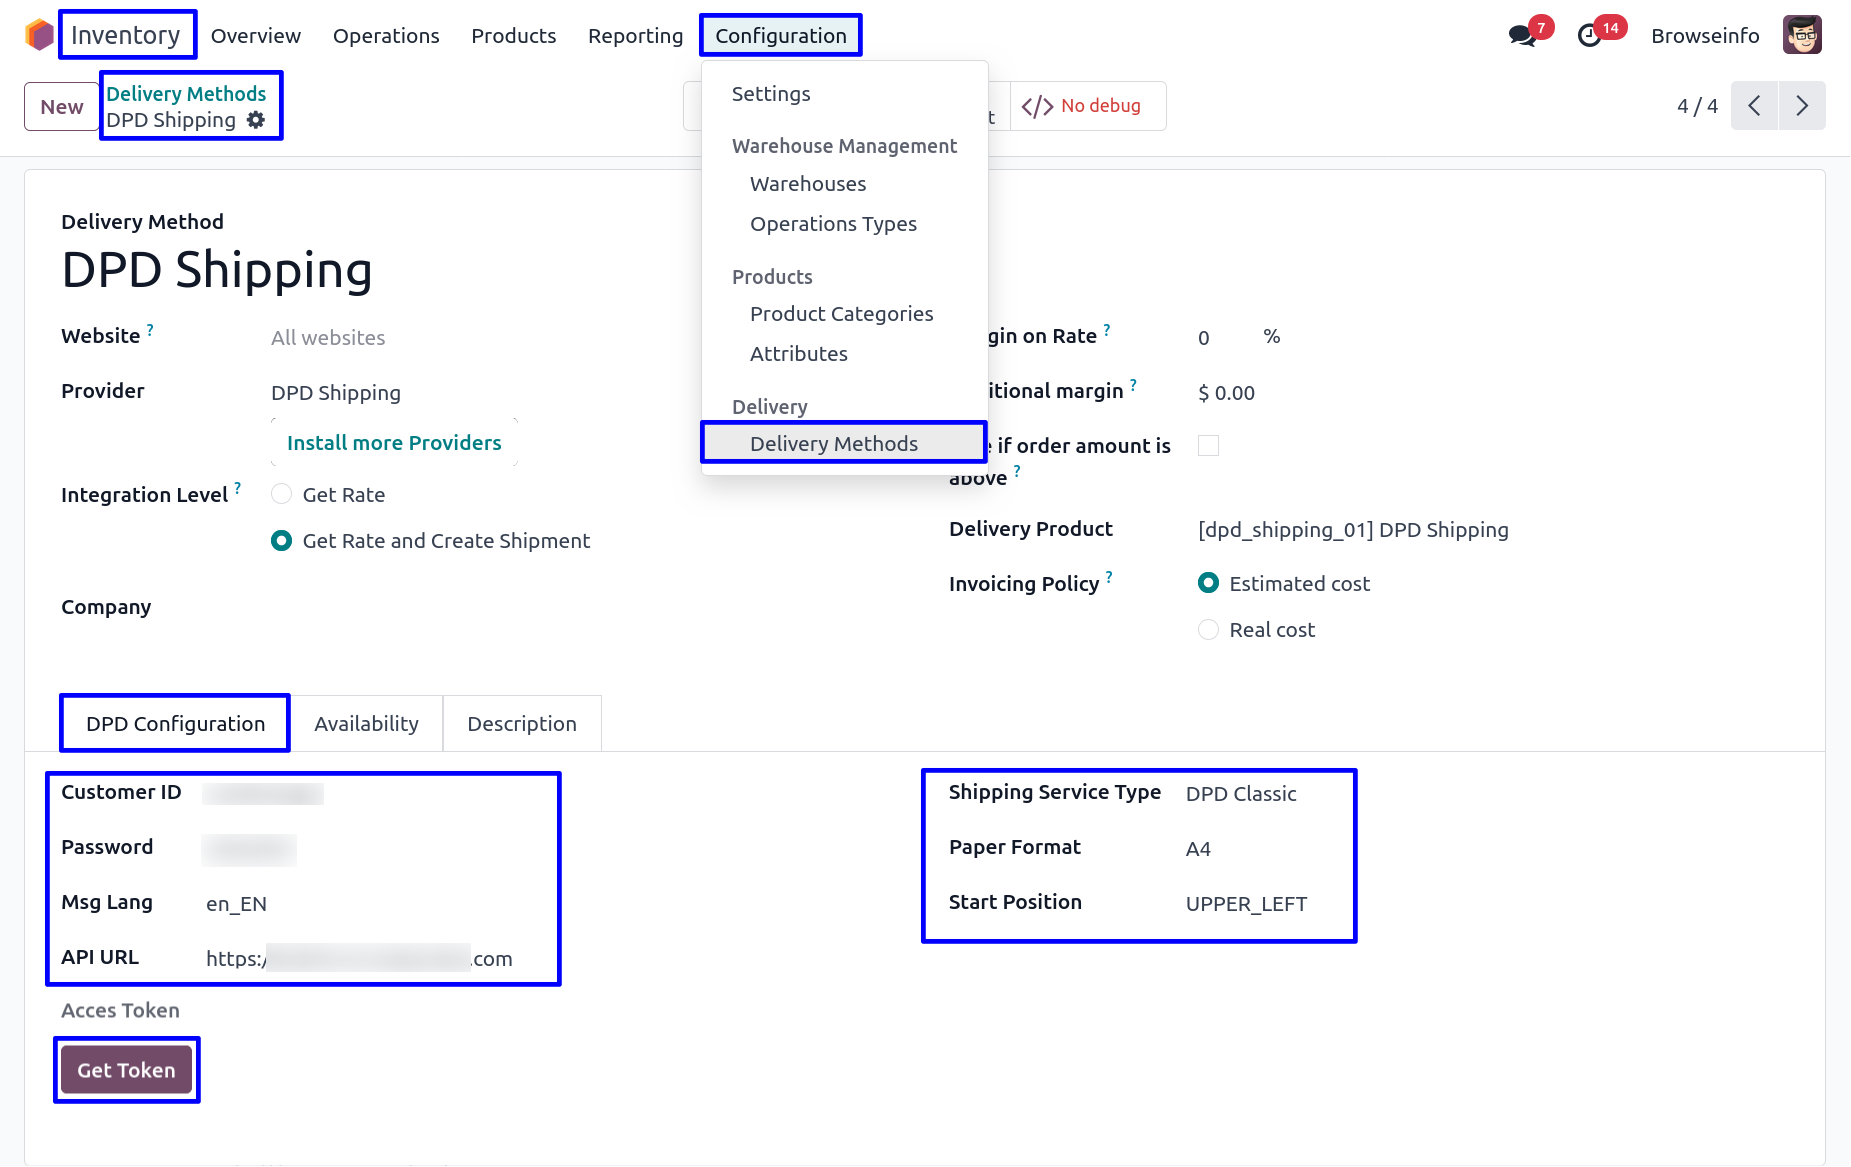The height and width of the screenshot is (1167, 1851).
Task: Select the Real cost invoicing policy
Action: [x=1208, y=629]
